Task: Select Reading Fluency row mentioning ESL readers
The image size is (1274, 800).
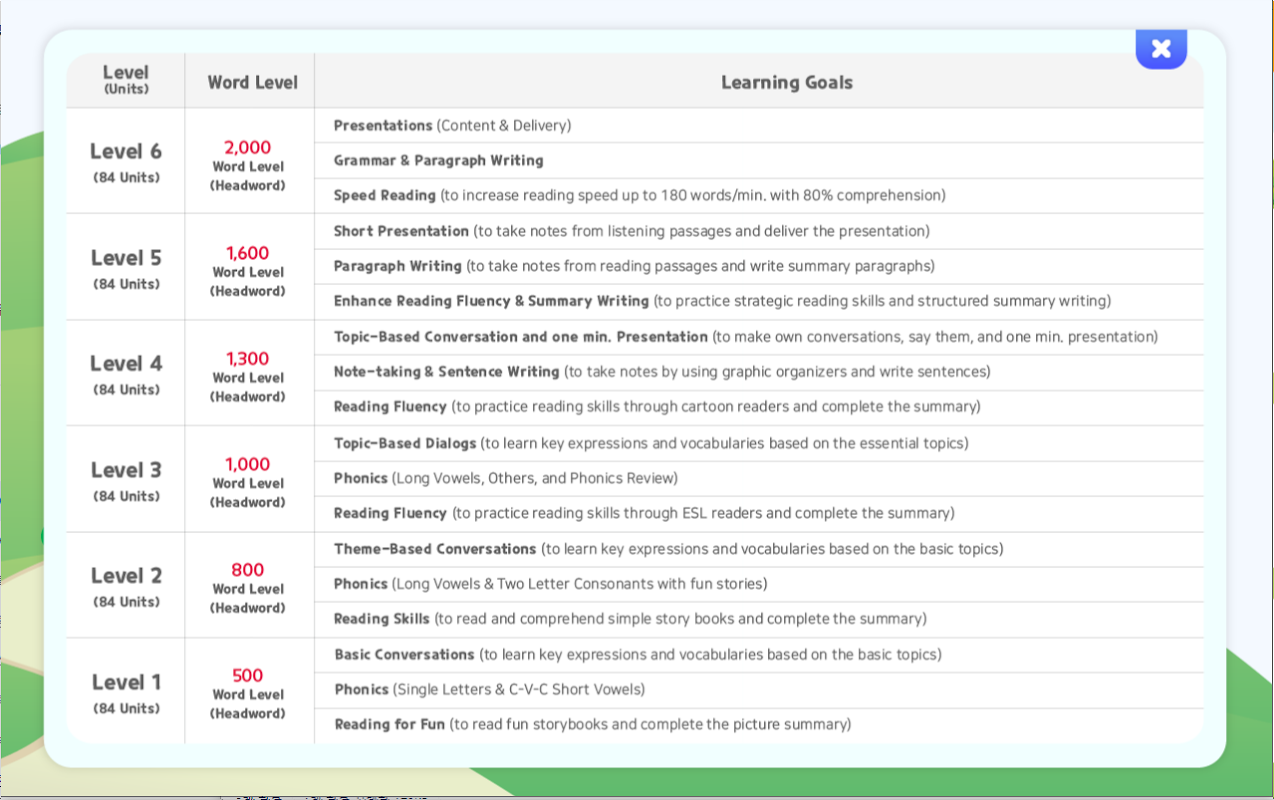Action: click(x=759, y=513)
